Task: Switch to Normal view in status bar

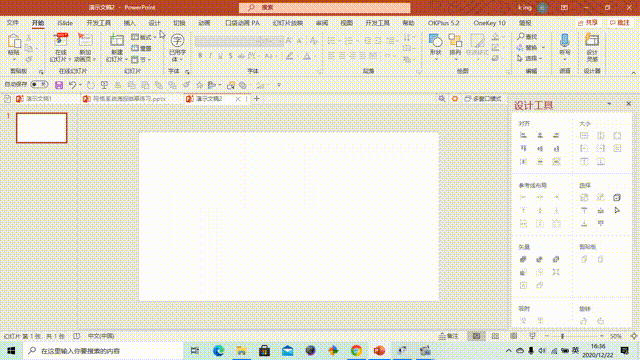Action: point(476,336)
